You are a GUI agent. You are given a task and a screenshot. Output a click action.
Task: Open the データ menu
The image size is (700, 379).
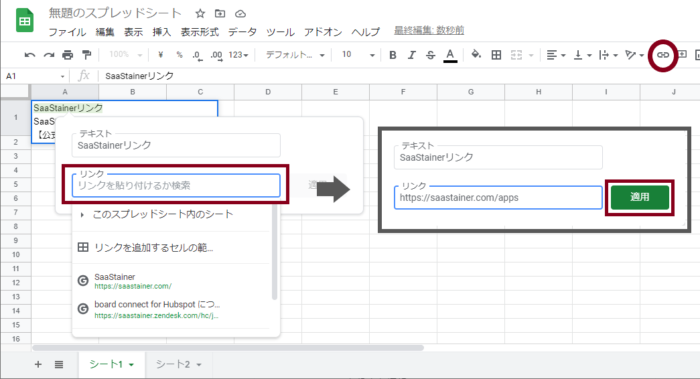click(242, 32)
